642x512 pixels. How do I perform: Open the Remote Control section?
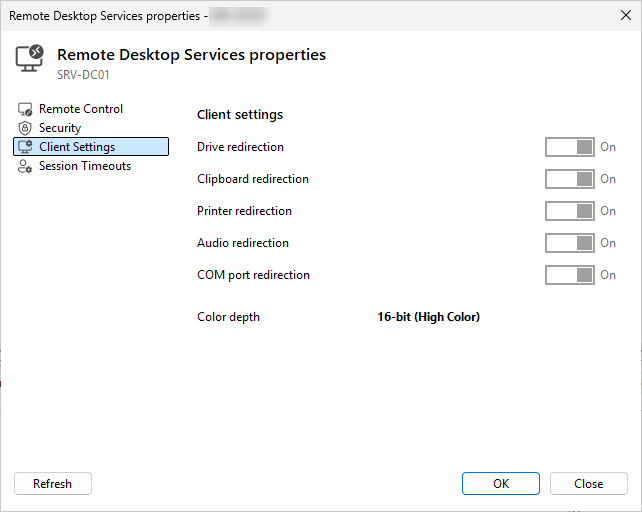point(91,109)
